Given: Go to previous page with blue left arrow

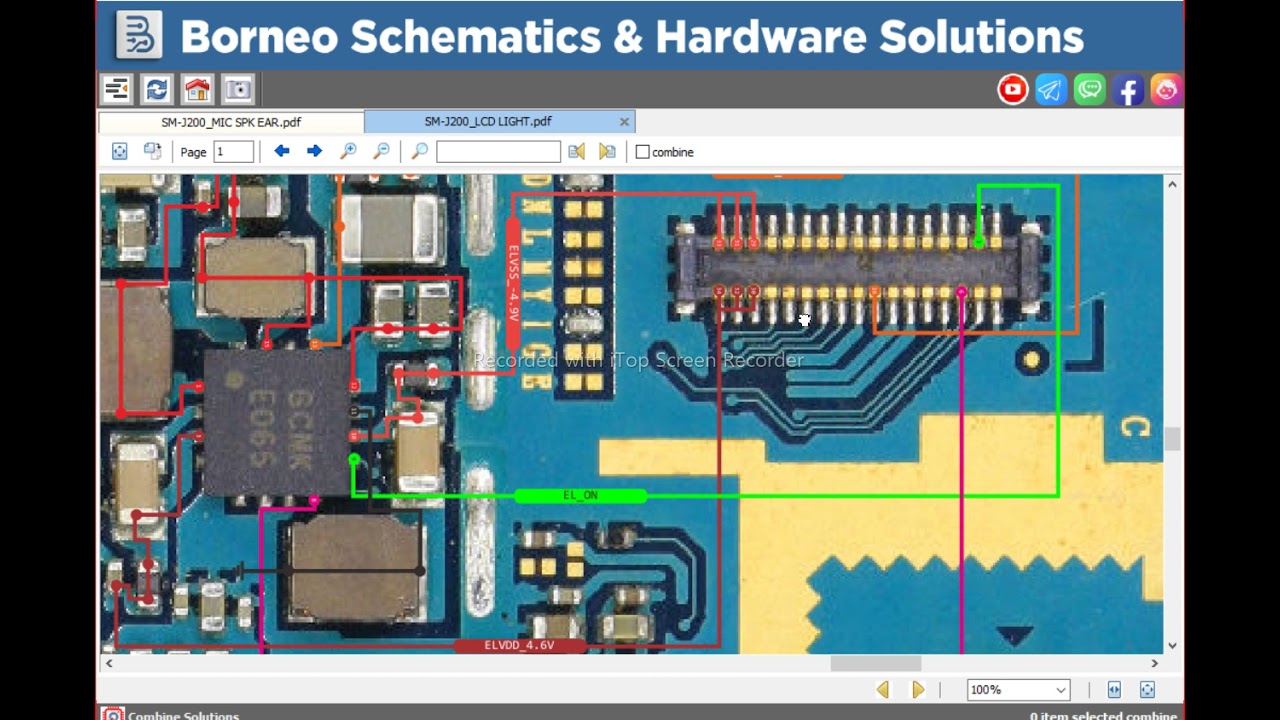Looking at the screenshot, I should coord(282,151).
